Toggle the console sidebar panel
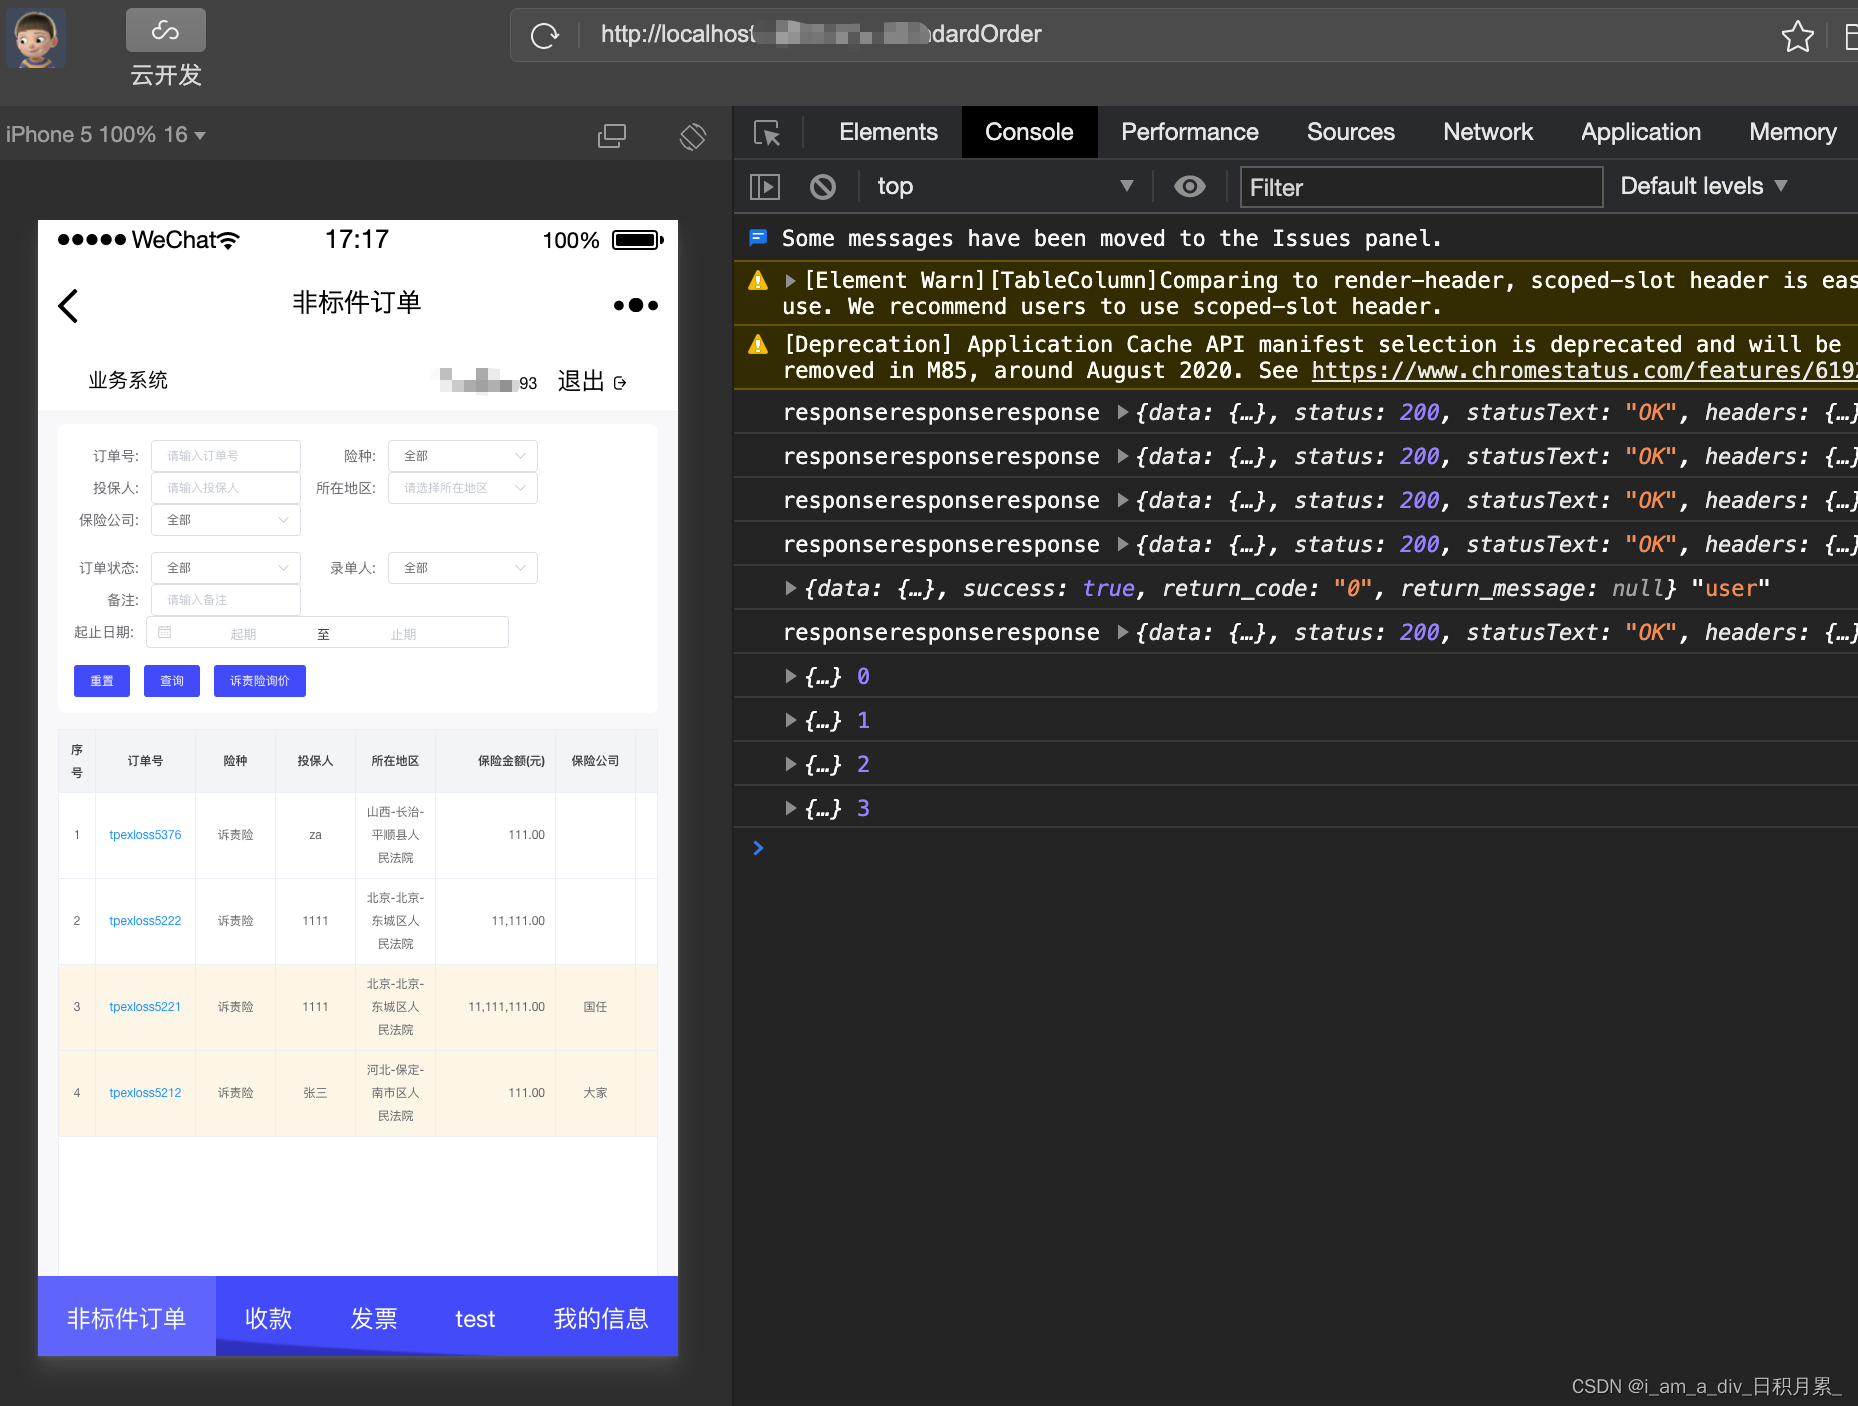The height and width of the screenshot is (1406, 1858). pyautogui.click(x=765, y=187)
